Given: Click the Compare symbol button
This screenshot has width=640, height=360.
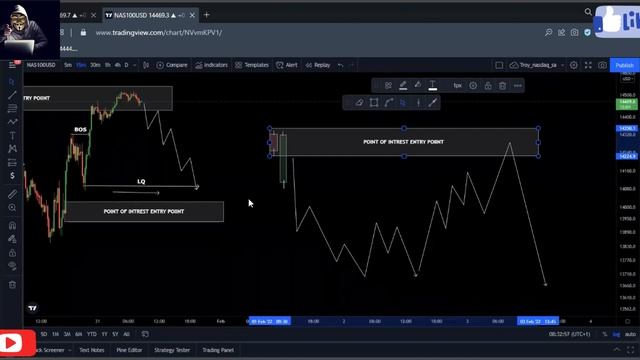Looking at the screenshot, I should pyautogui.click(x=172, y=65).
